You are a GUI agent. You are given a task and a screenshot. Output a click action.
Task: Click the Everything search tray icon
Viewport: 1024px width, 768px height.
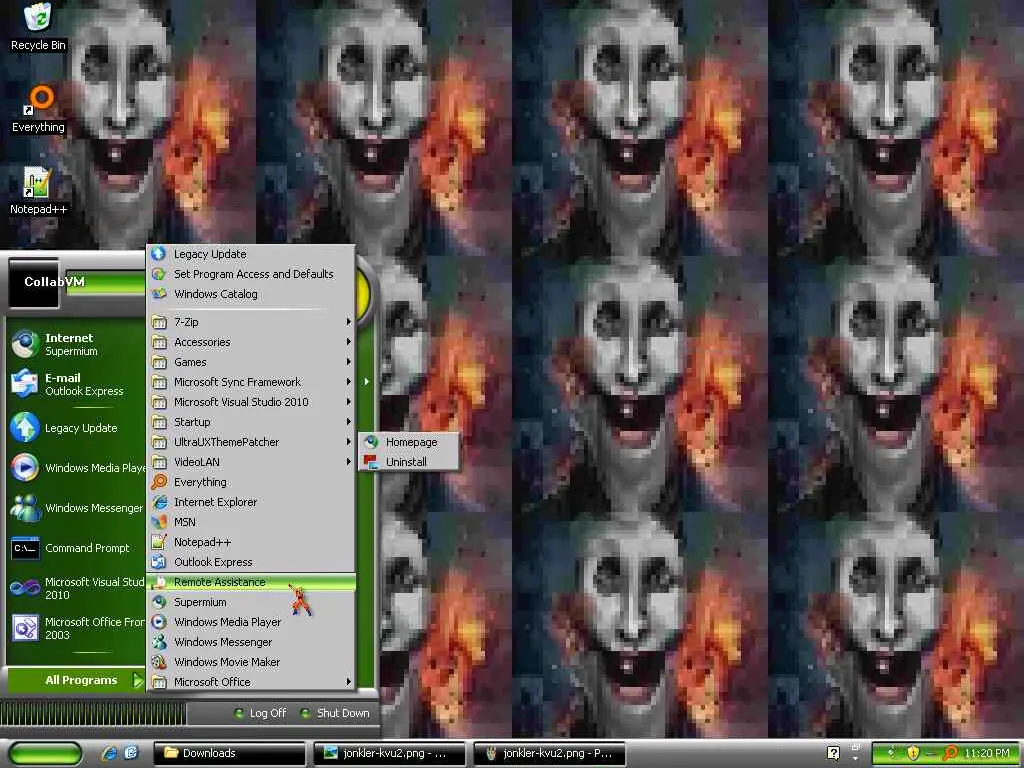pos(951,754)
